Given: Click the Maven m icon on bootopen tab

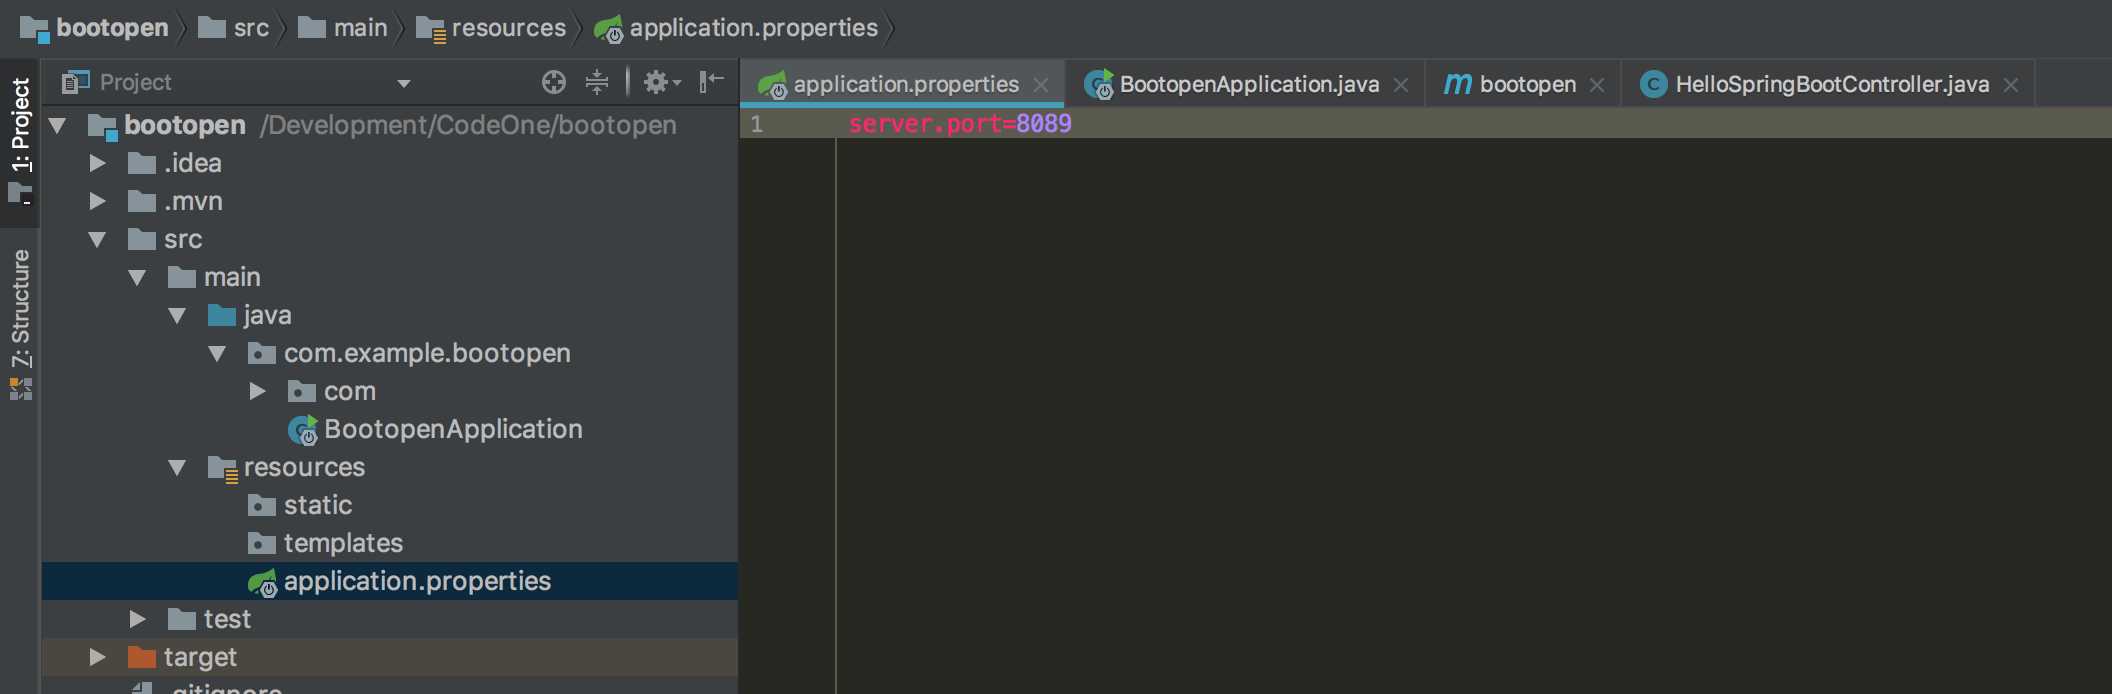Looking at the screenshot, I should 1458,84.
